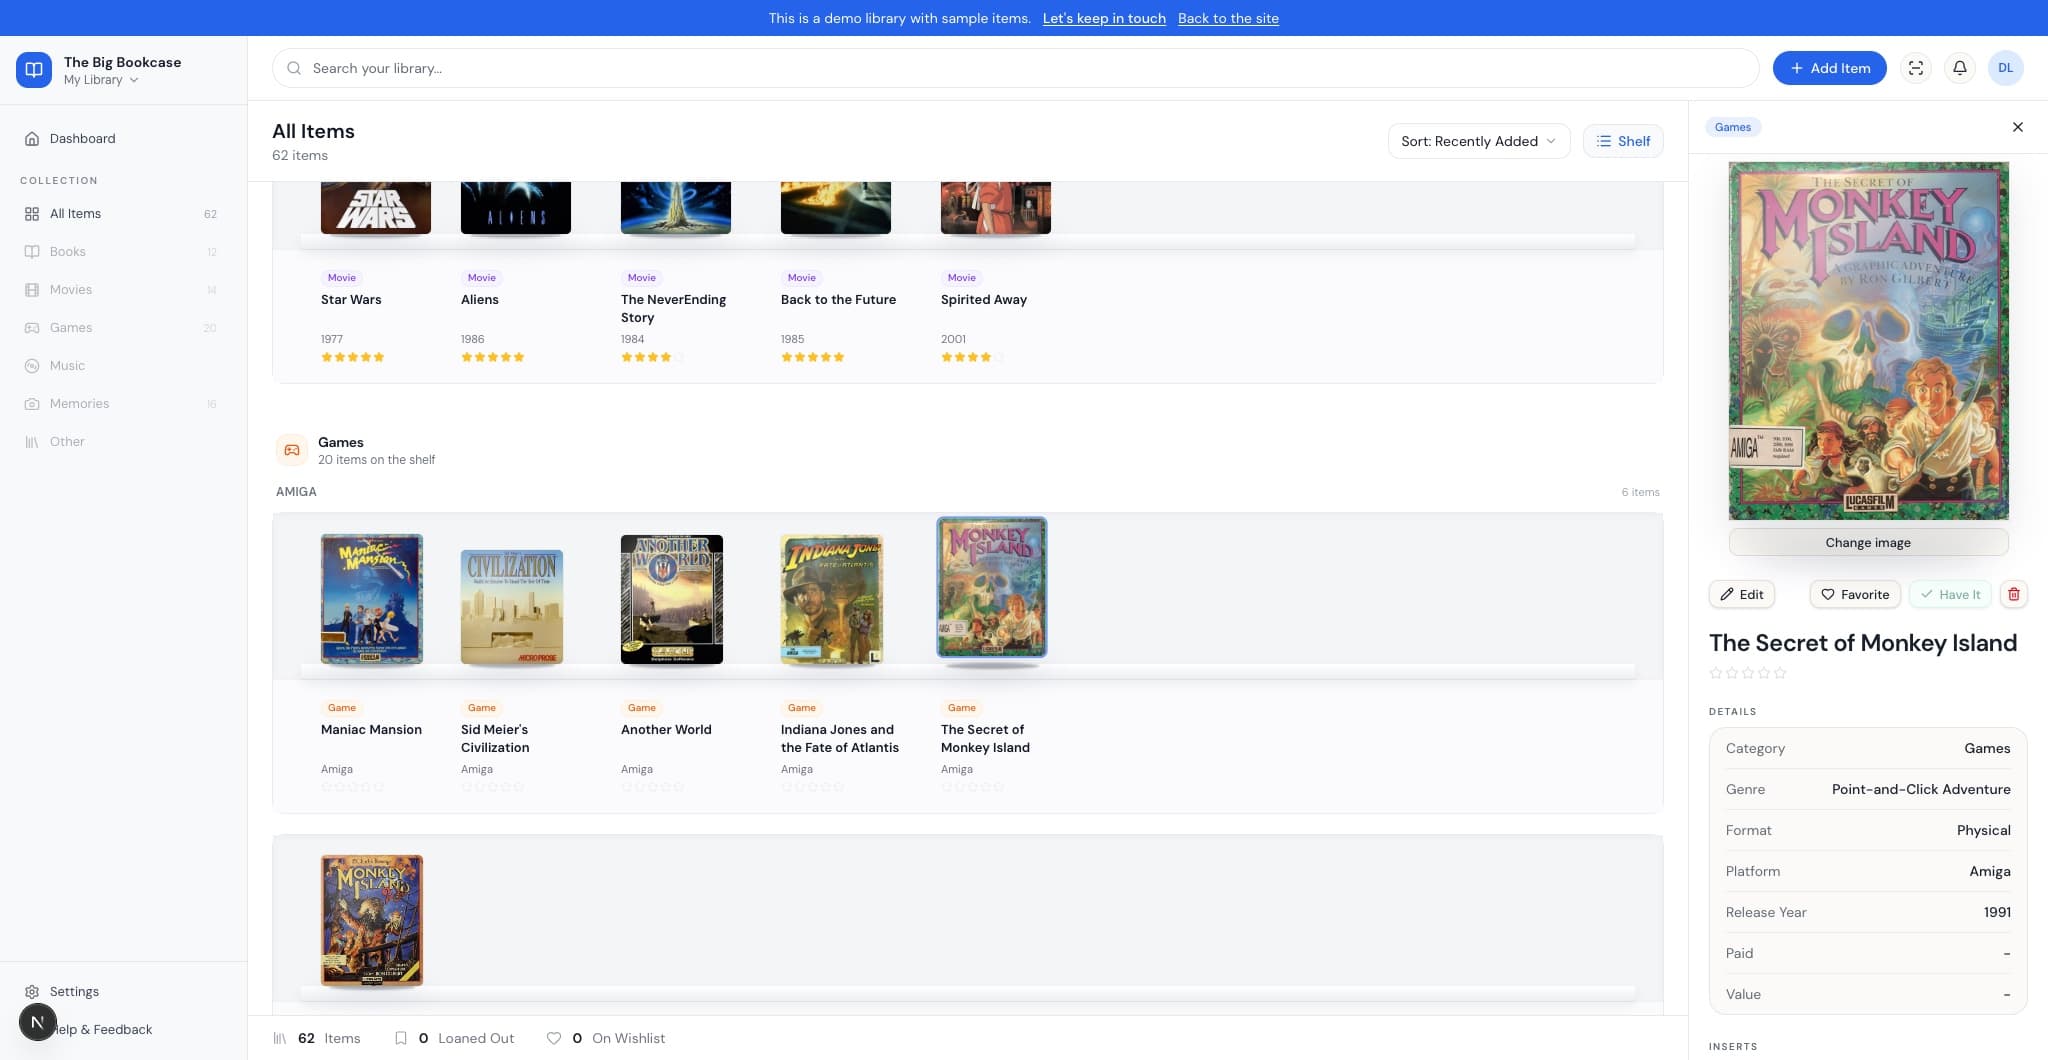Open the Spirited Away cover
The width and height of the screenshot is (2048, 1060).
click(996, 208)
